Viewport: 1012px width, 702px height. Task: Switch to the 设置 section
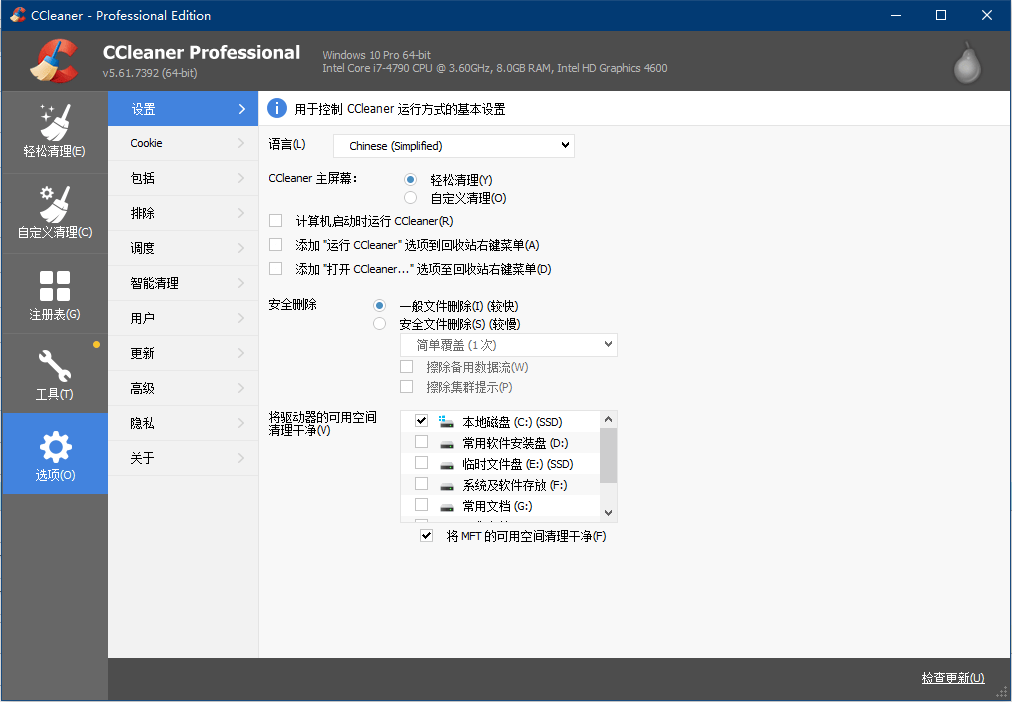pyautogui.click(x=182, y=108)
